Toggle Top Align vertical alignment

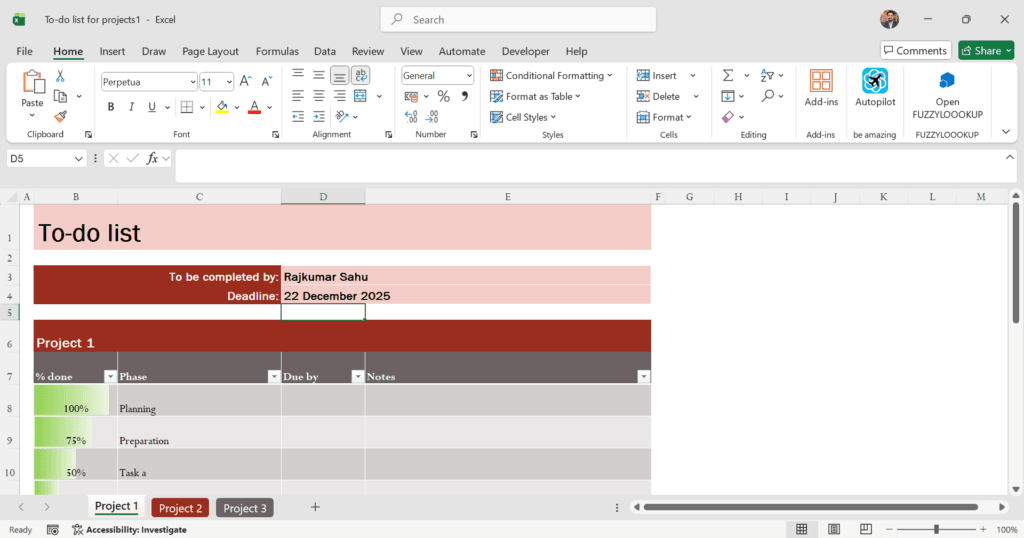298,74
